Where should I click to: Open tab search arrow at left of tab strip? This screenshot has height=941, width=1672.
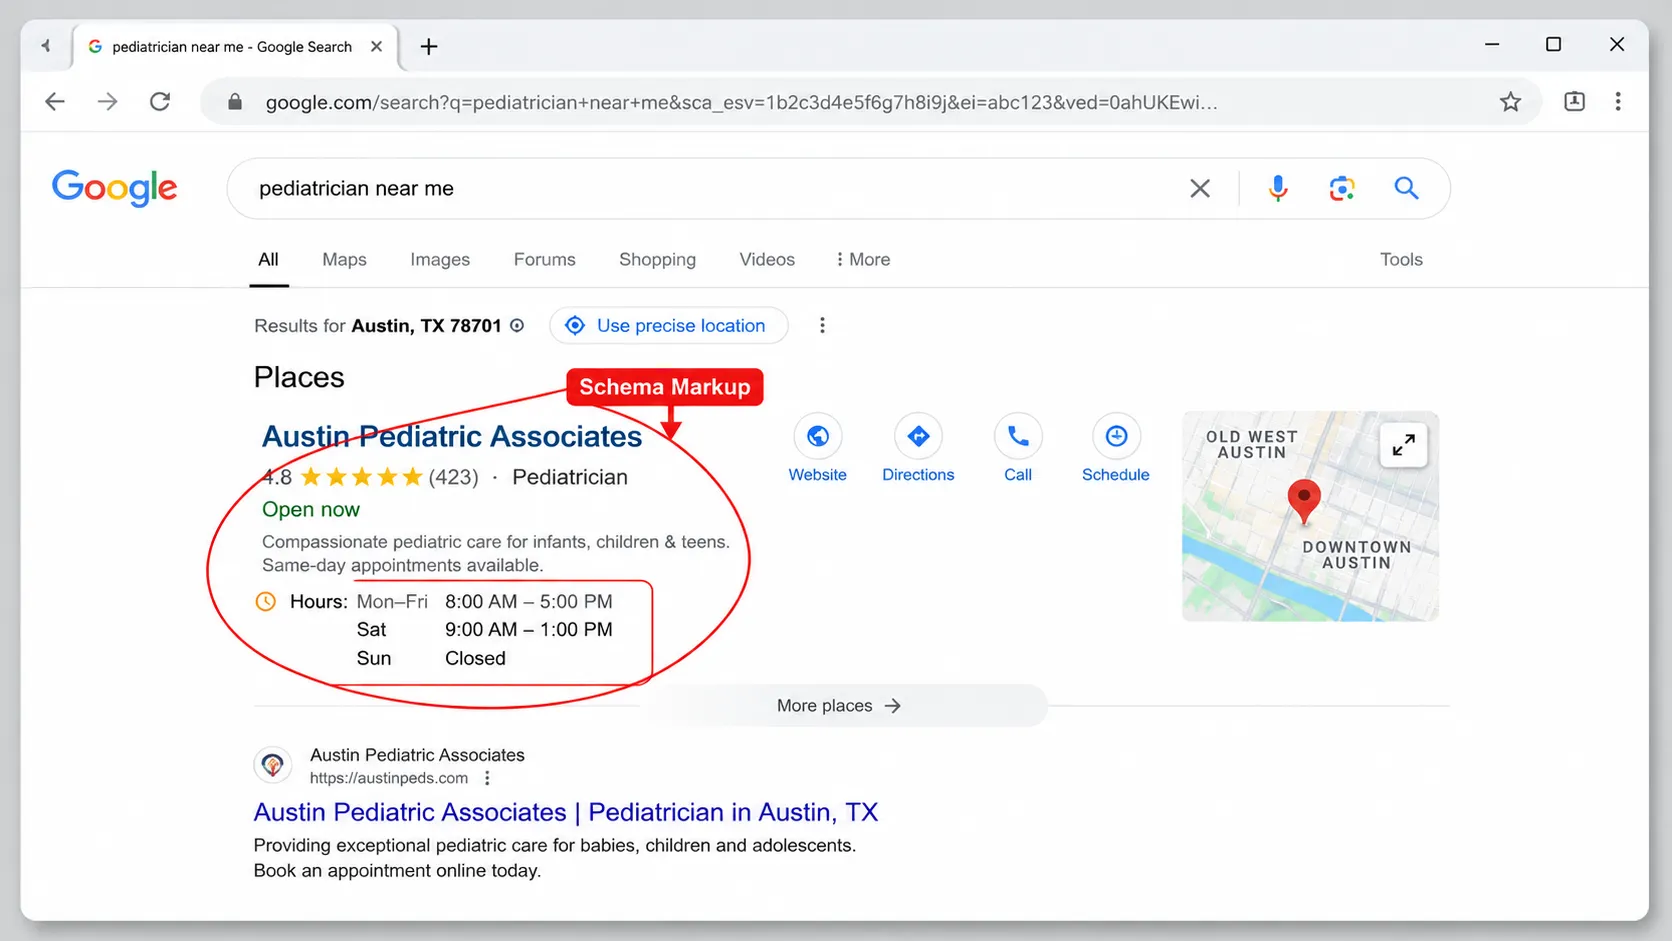point(46,46)
